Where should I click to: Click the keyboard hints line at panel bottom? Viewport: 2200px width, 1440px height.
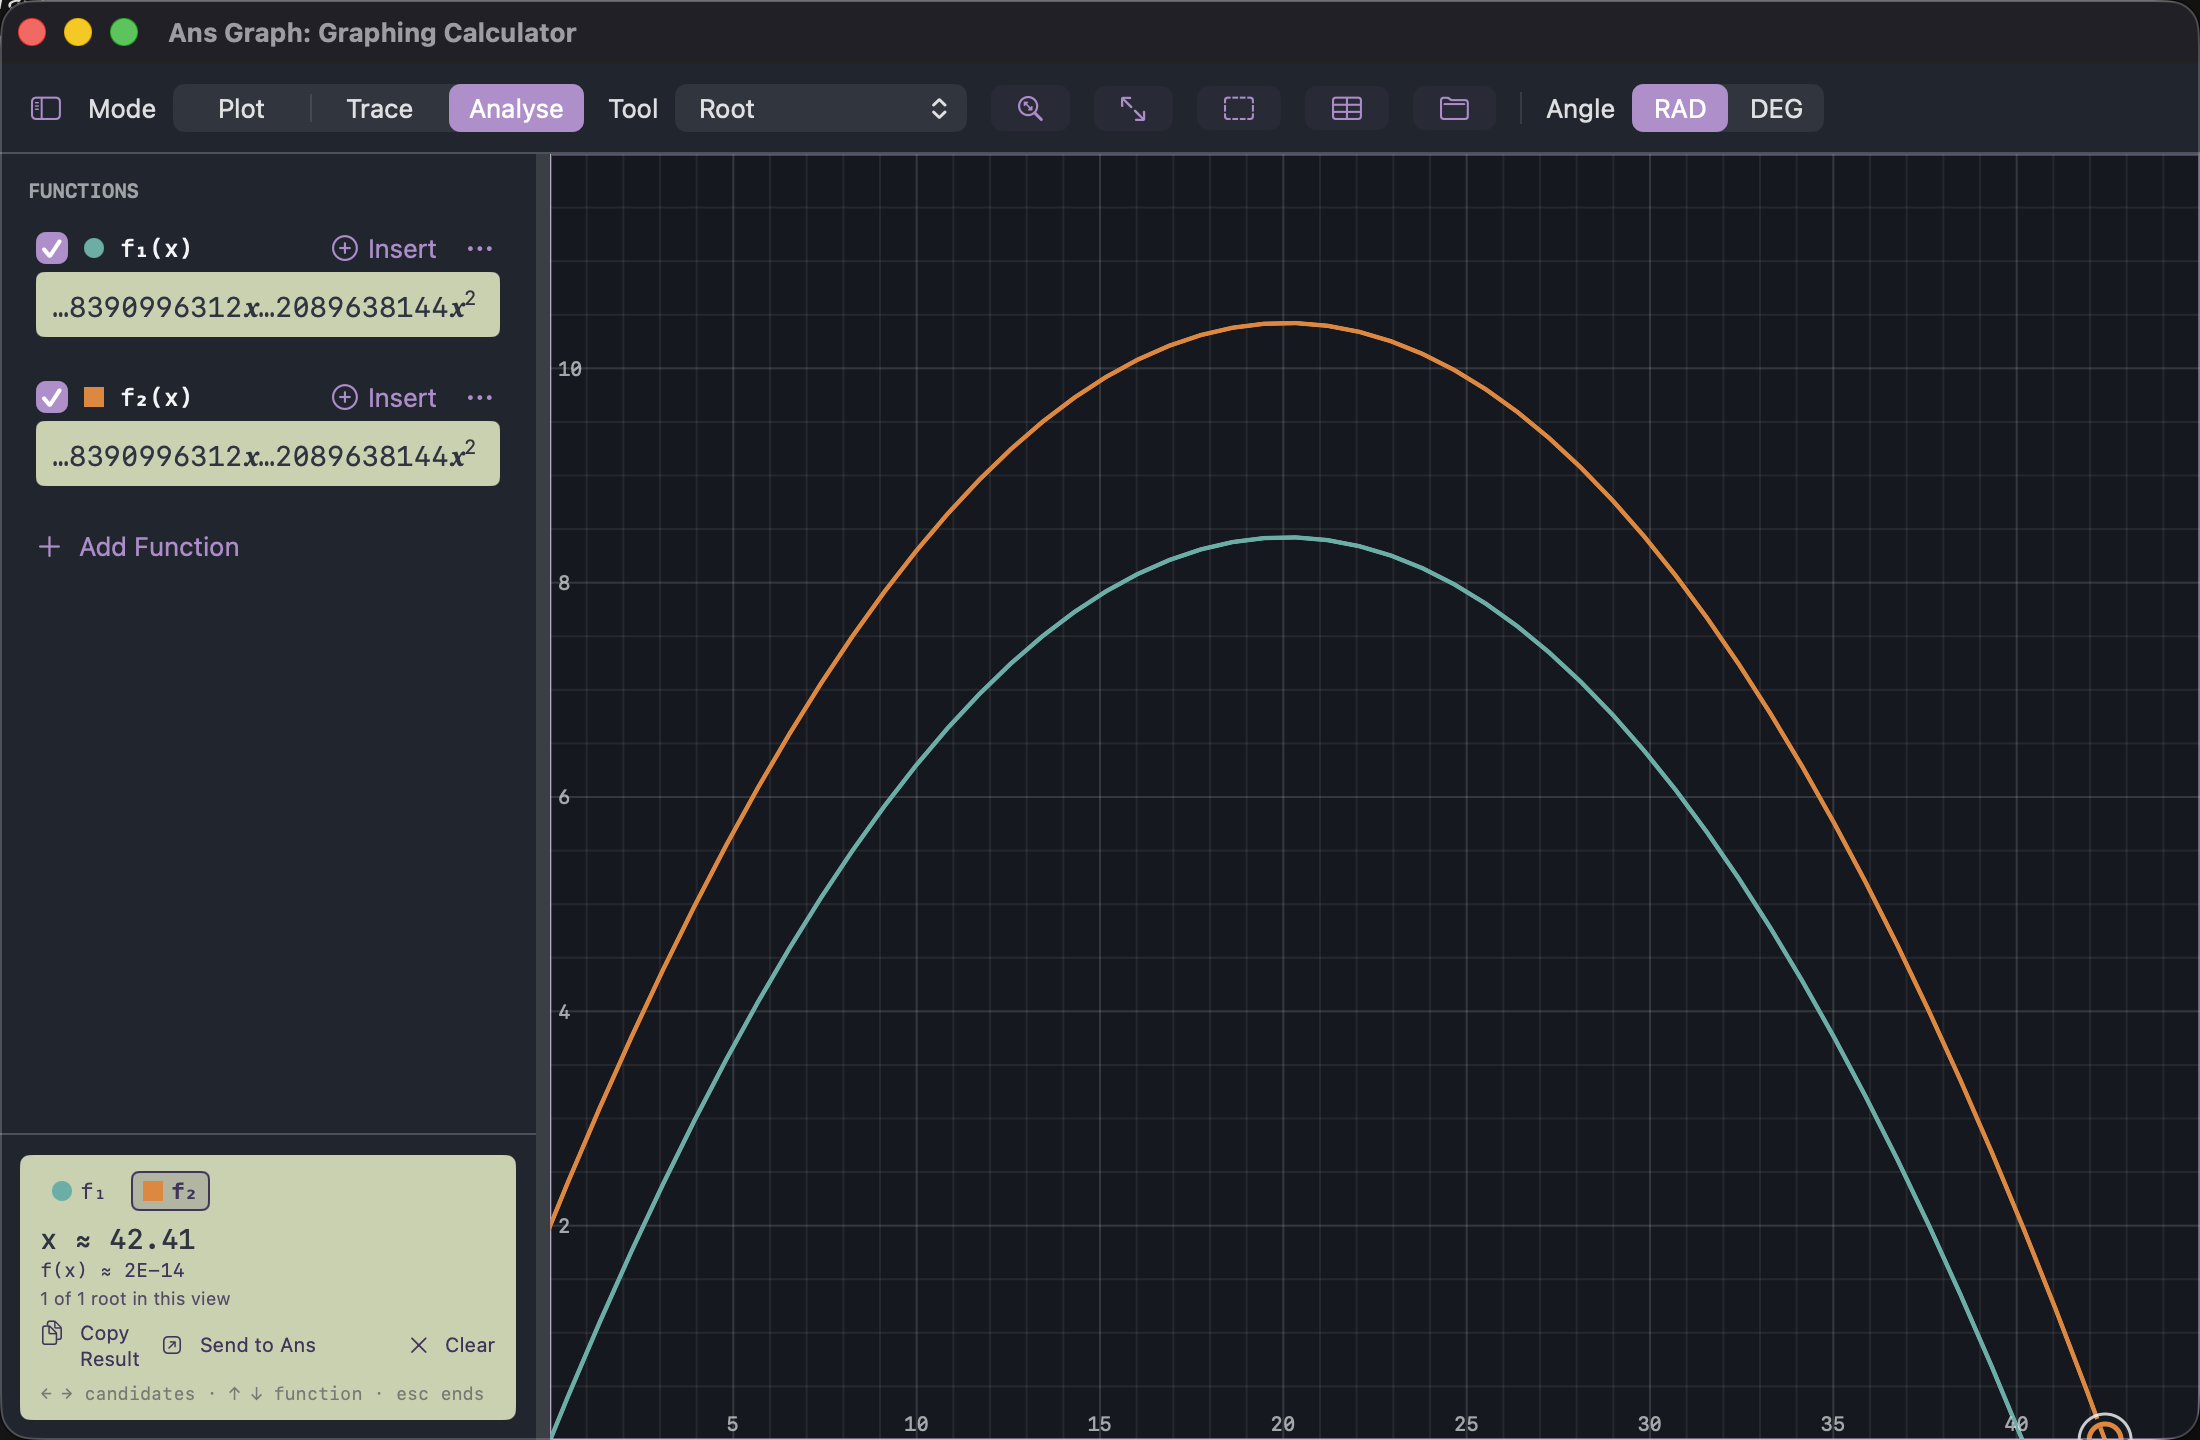point(262,1393)
